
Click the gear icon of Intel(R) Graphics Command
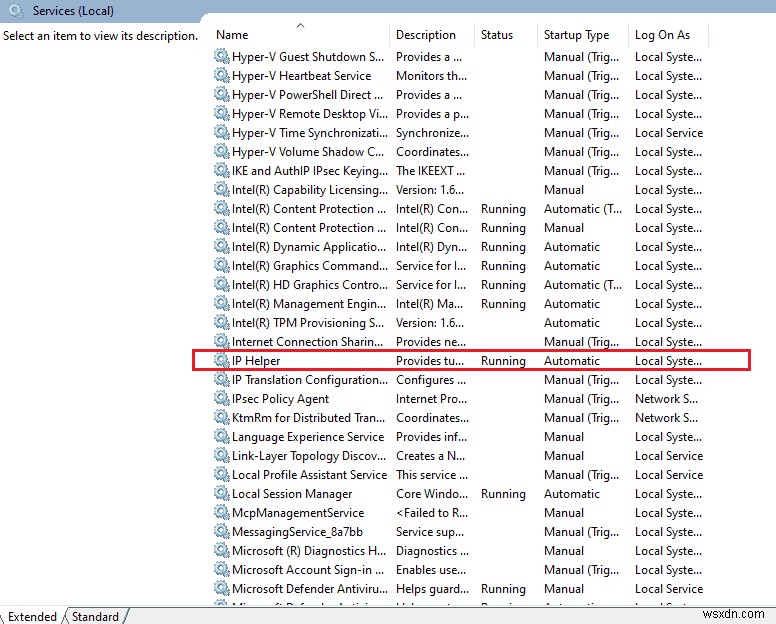click(222, 265)
